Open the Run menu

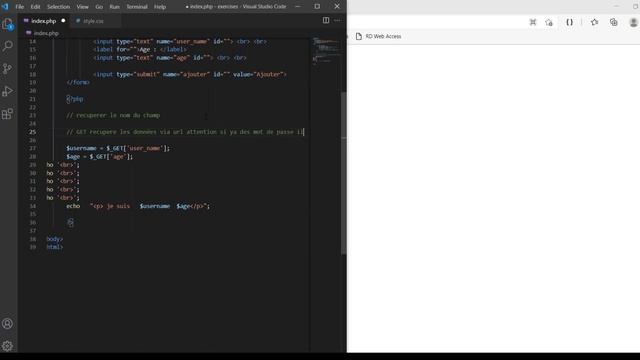[115, 7]
